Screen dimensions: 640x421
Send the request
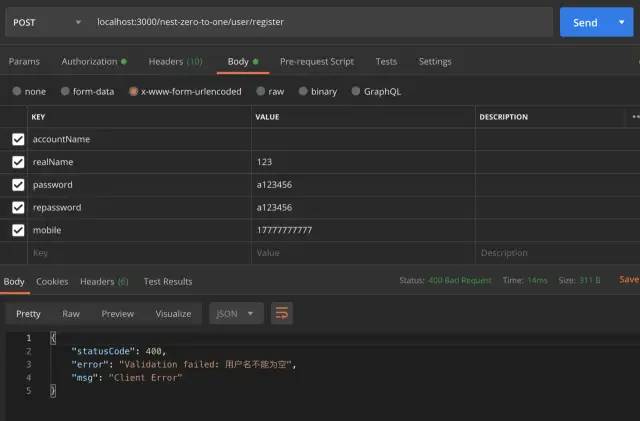[x=585, y=22]
